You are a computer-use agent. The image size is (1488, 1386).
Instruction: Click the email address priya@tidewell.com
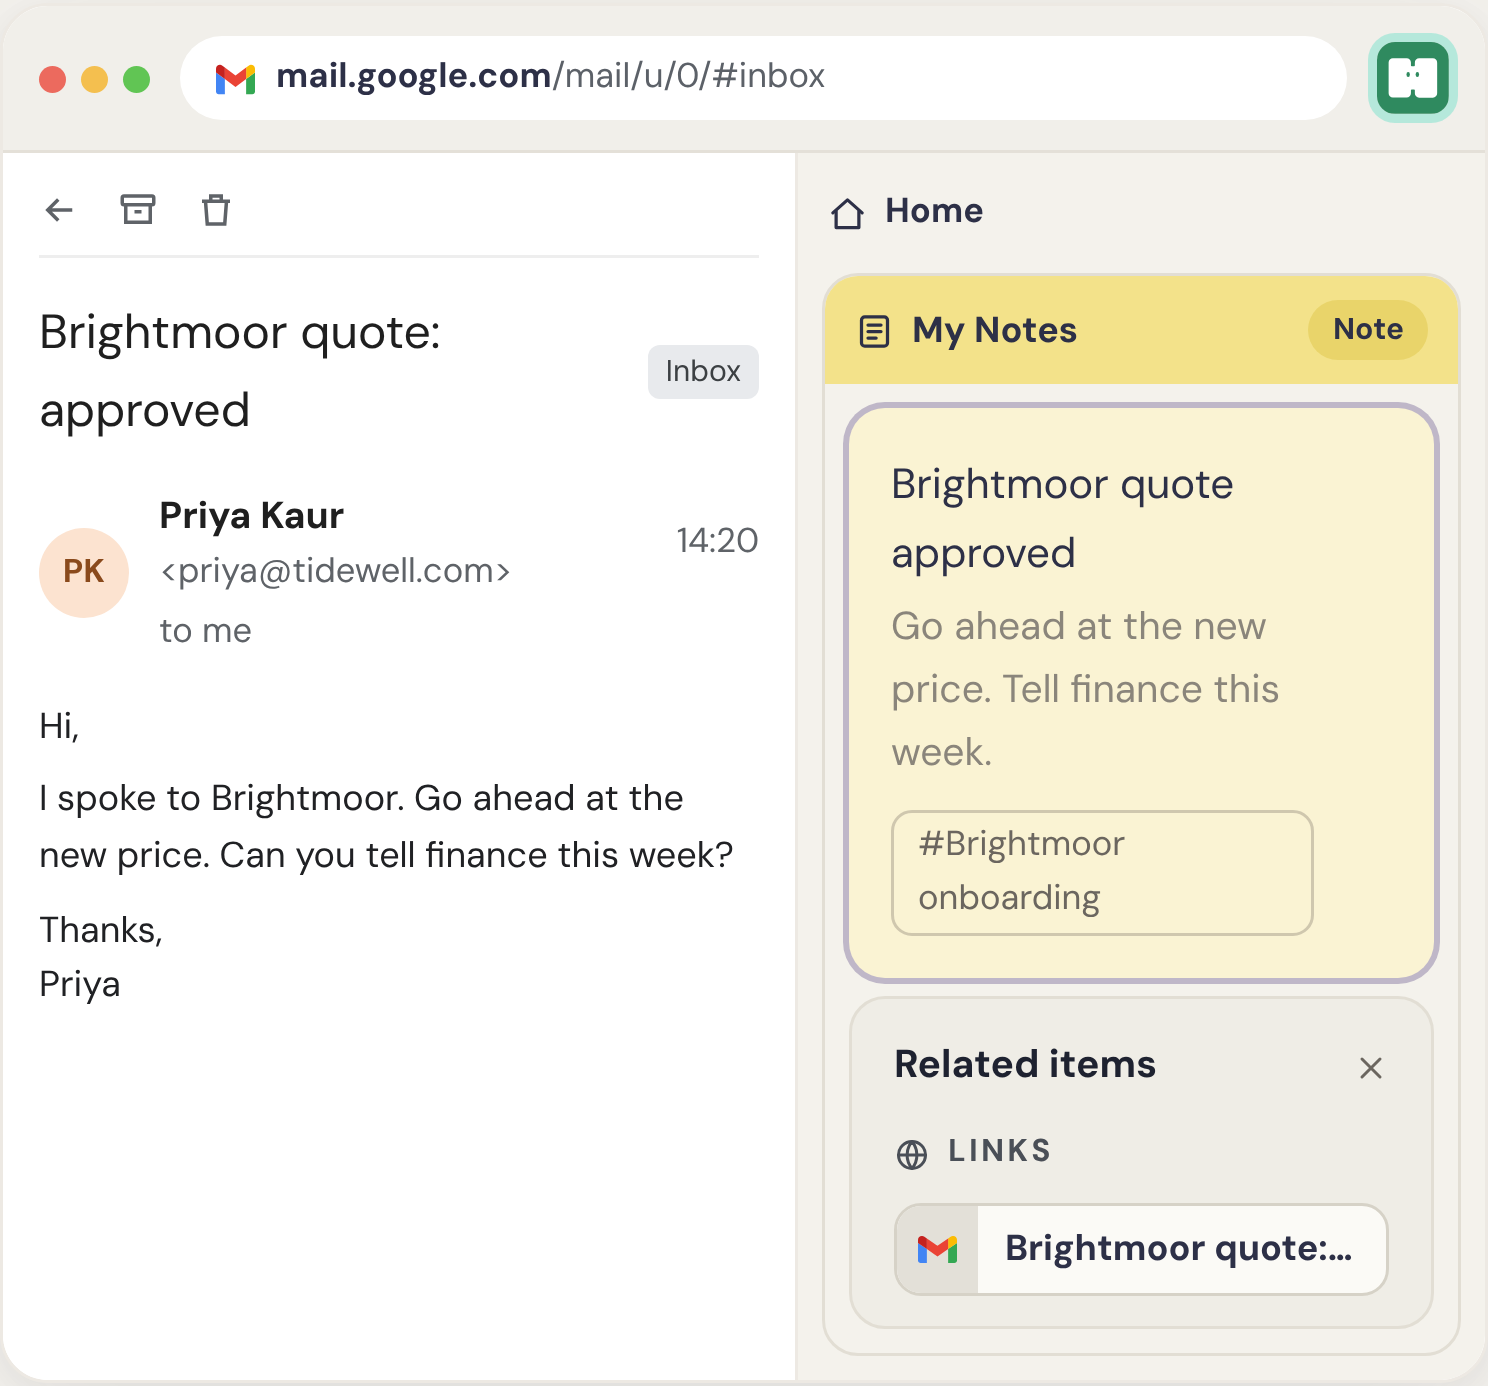pyautogui.click(x=336, y=571)
